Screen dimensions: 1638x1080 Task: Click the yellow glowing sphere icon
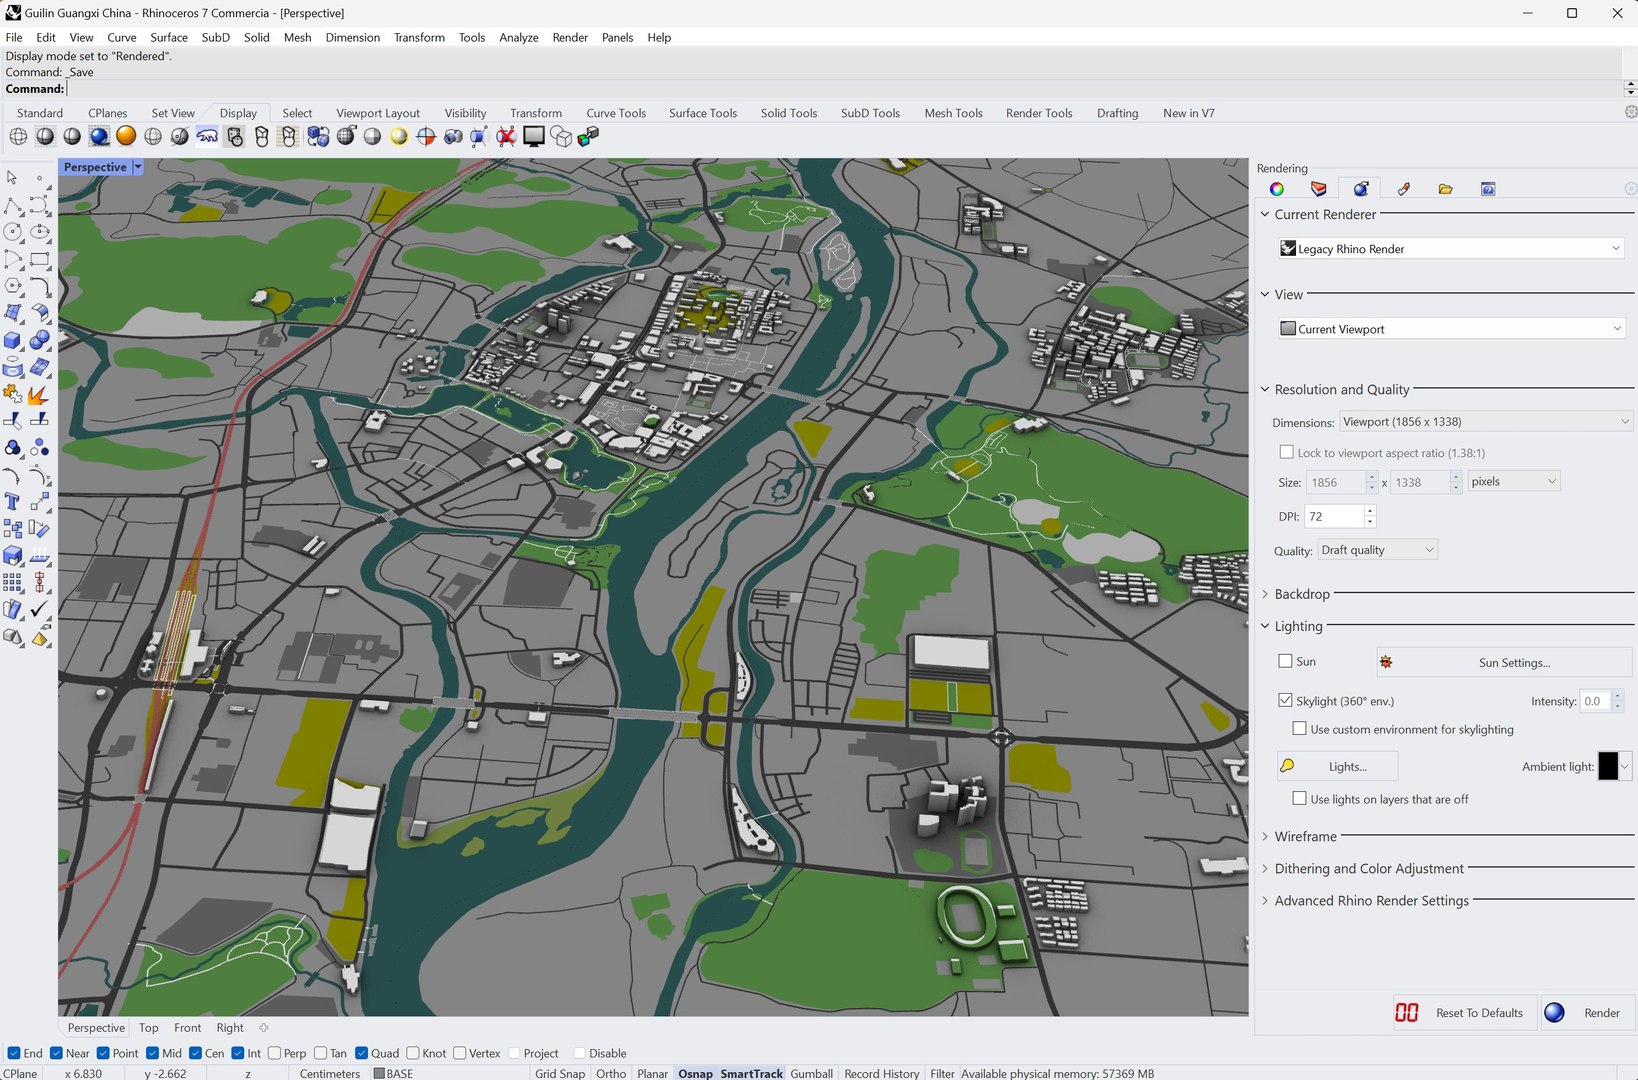point(399,136)
